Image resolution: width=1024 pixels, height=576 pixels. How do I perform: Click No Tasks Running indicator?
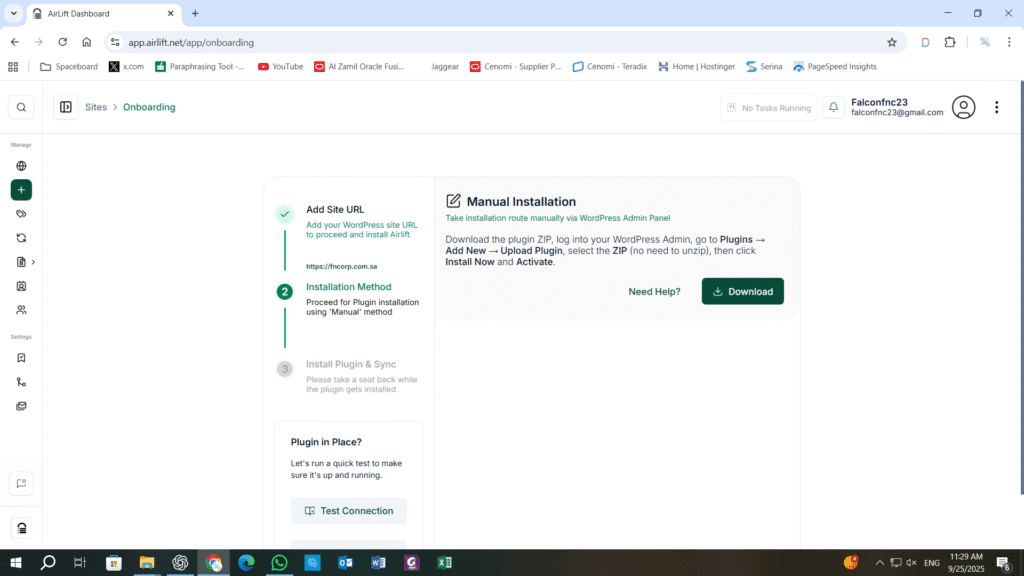(x=769, y=108)
